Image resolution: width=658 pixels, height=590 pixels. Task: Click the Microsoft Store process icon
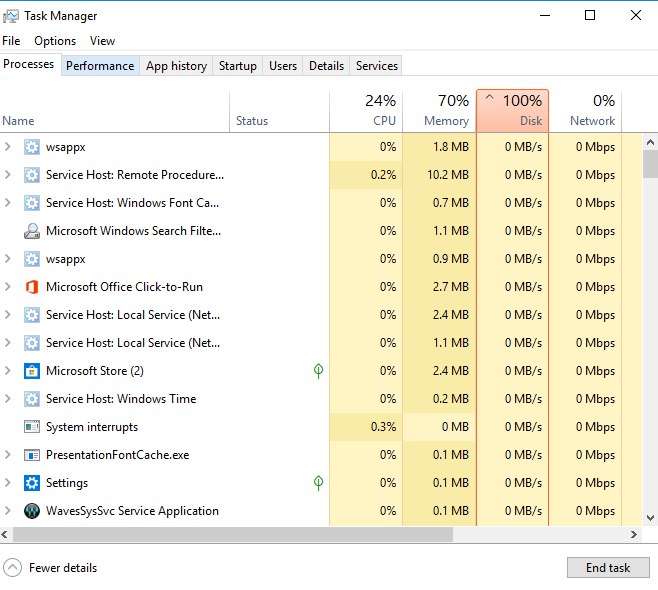pos(32,371)
